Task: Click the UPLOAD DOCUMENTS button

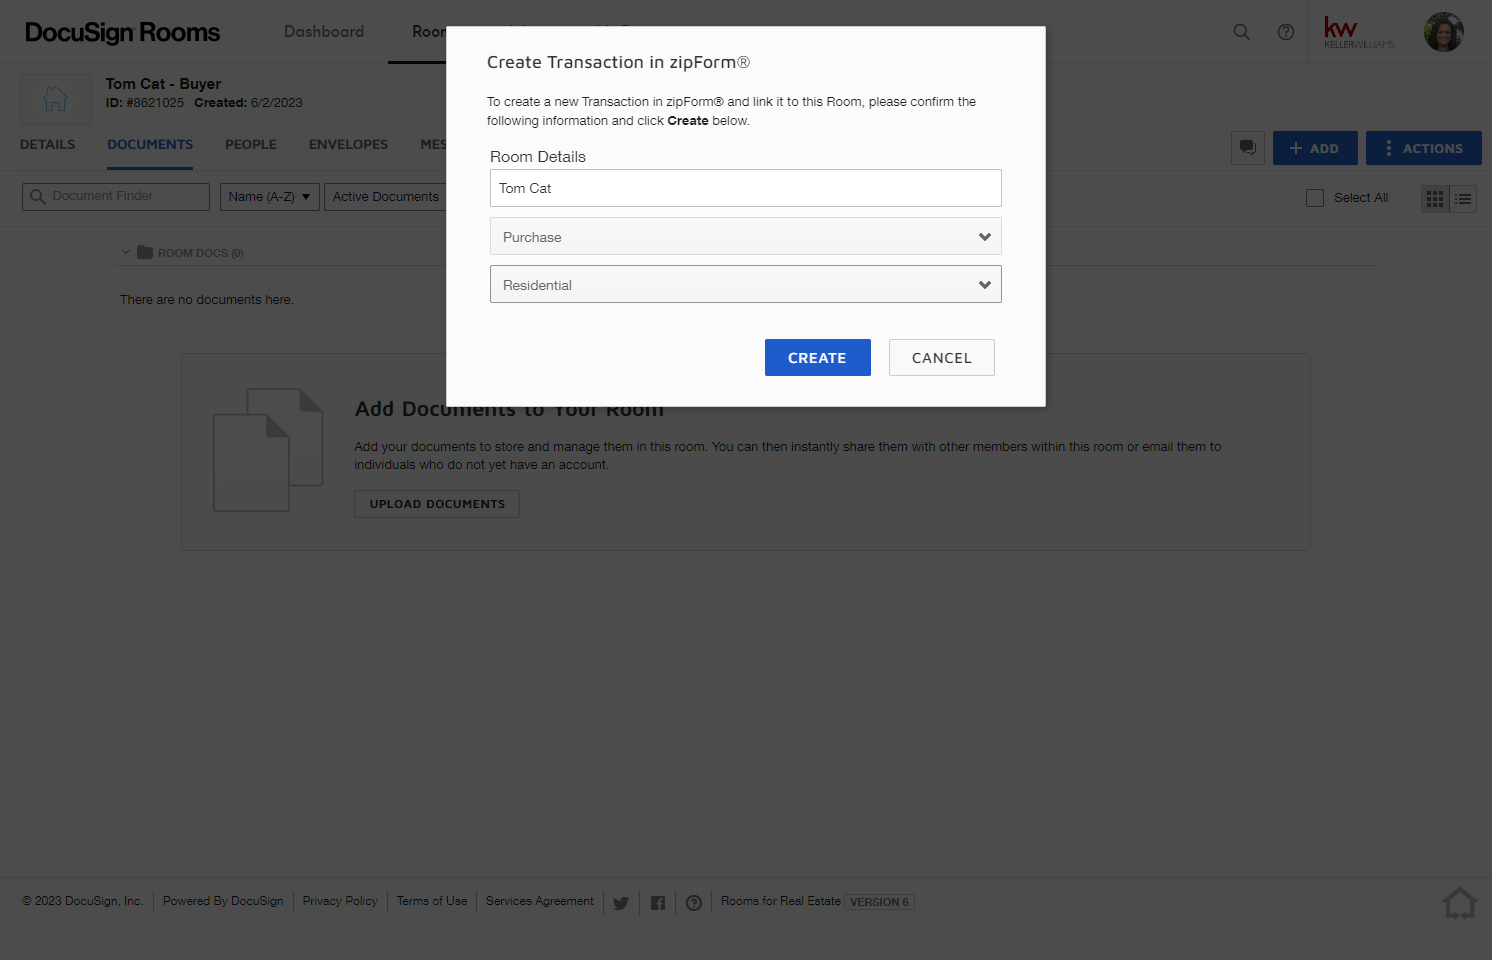Action: [x=437, y=504]
